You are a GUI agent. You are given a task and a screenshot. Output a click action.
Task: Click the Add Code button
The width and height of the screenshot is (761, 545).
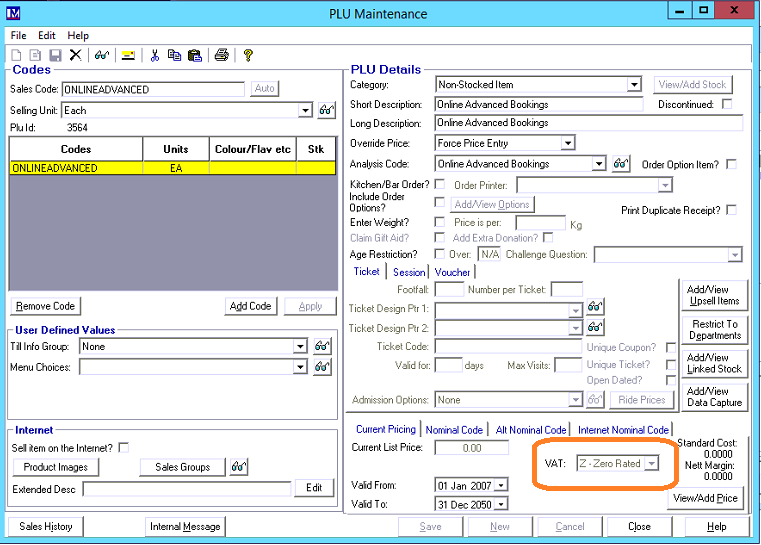pyautogui.click(x=250, y=306)
